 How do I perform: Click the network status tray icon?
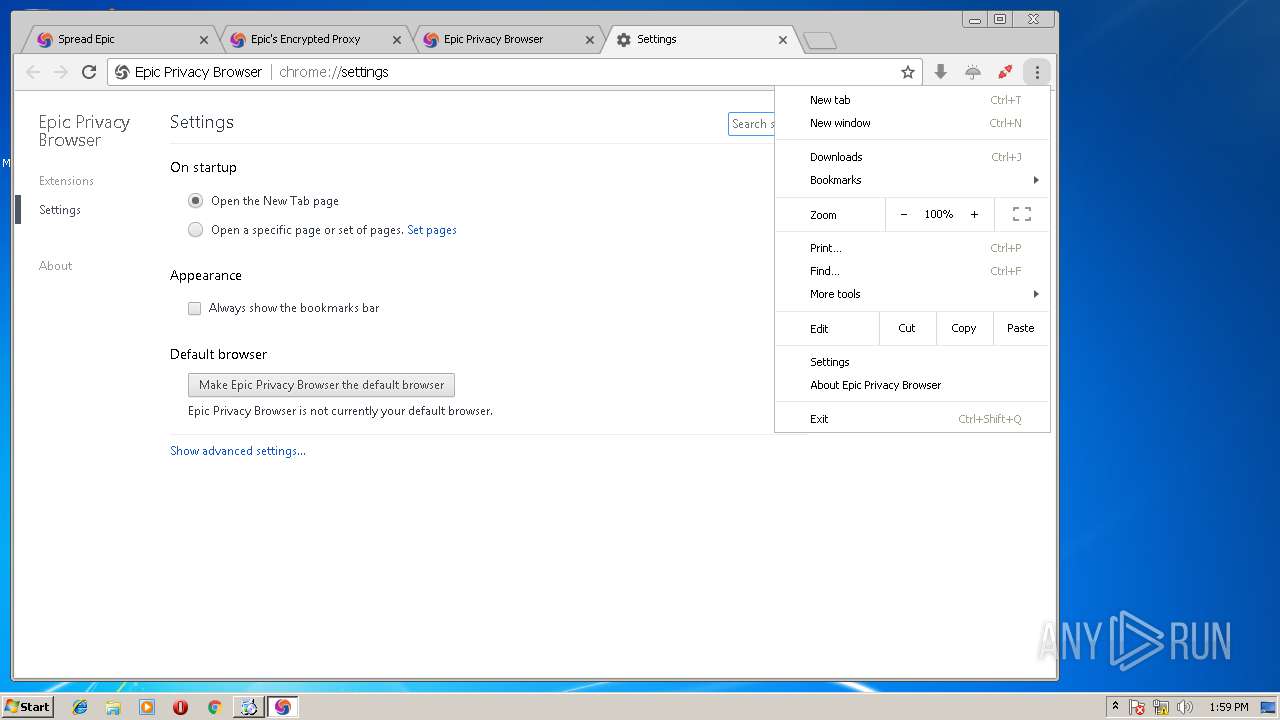1161,707
